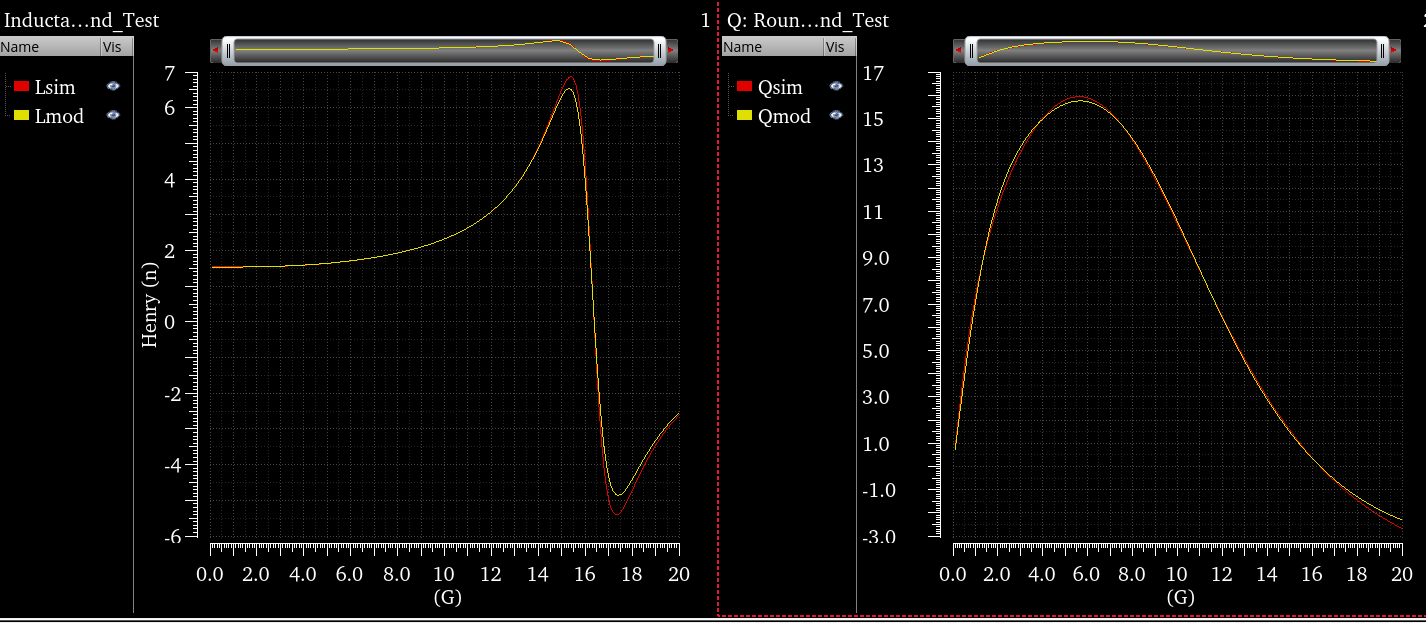Select the Qsim trace name
Viewport: 1426px width, 623px height.
(780, 88)
